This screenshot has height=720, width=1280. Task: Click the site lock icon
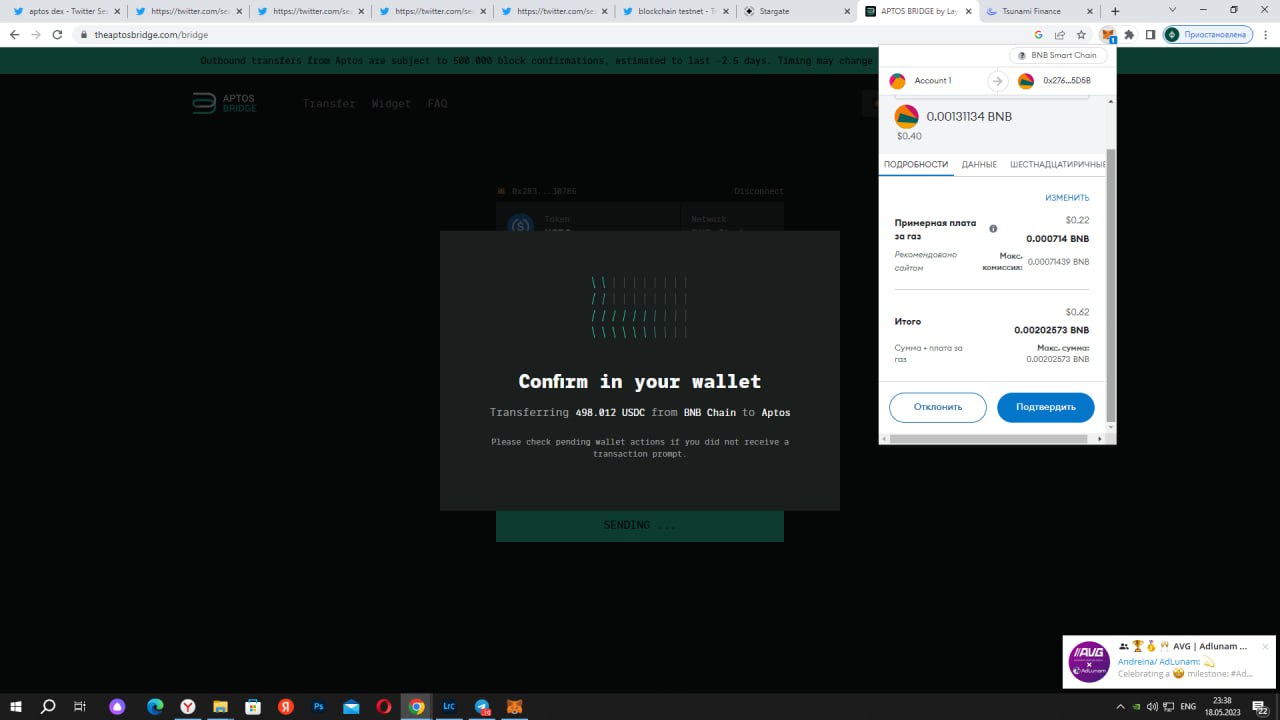click(84, 34)
